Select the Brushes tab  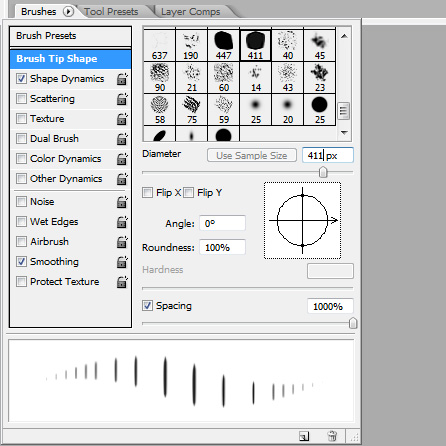[x=39, y=12]
